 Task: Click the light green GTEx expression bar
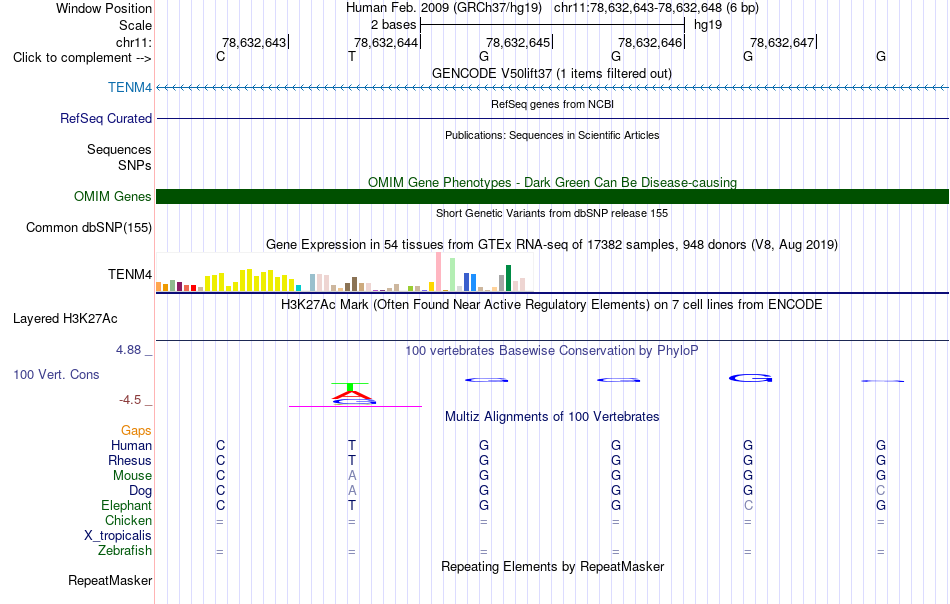click(453, 274)
